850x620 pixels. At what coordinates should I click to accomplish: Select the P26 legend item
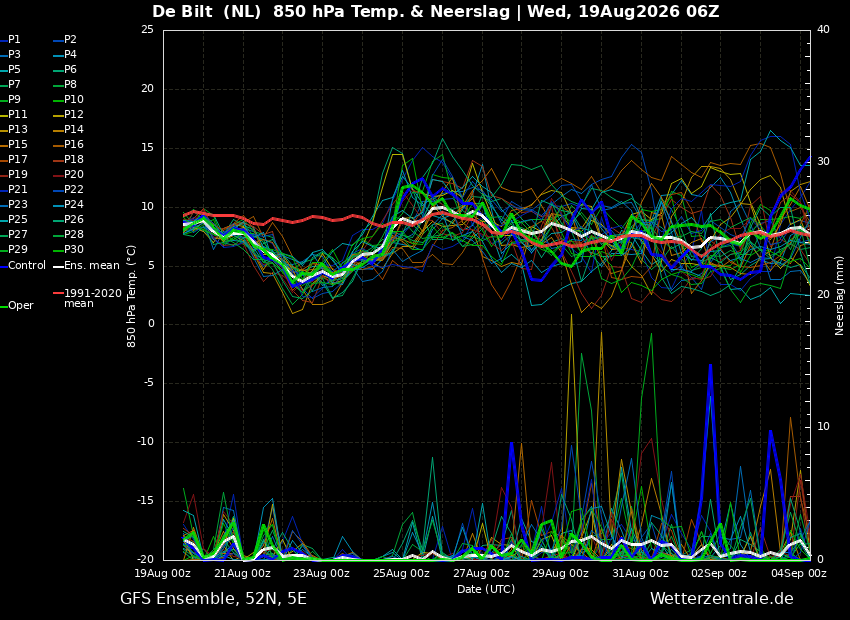[69, 219]
